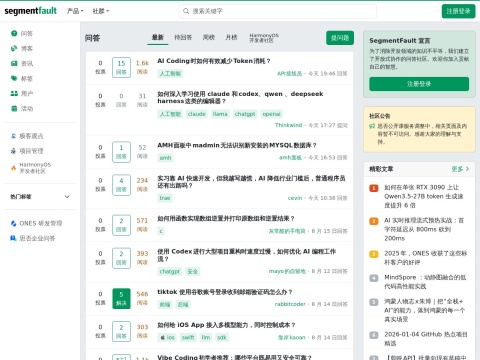Screen dimensions: 480x360
Task: Click the chatgpt tag on Codex question
Action: click(170, 272)
